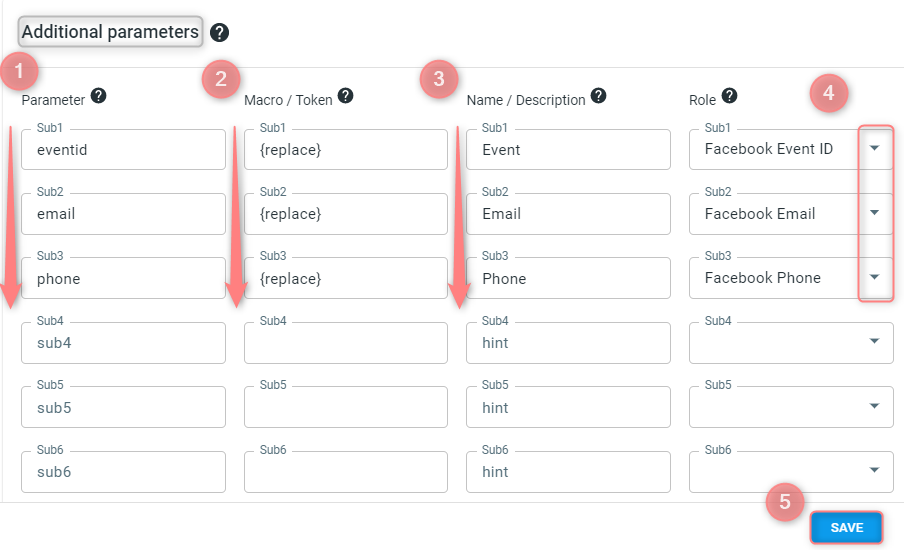Click the SAVE button

click(846, 528)
